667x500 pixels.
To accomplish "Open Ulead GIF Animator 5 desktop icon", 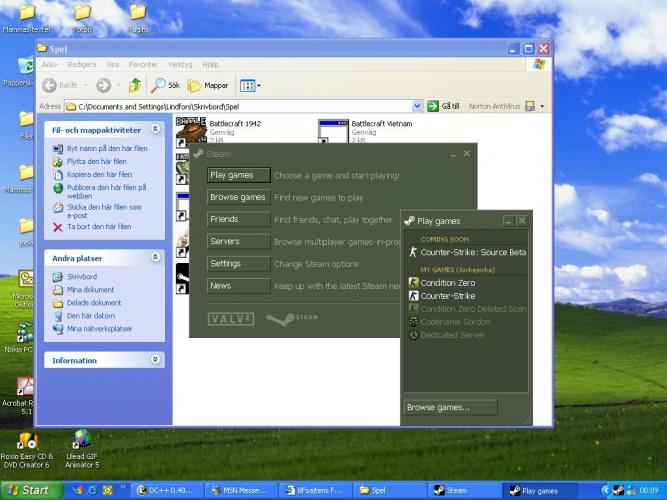I will pos(82,440).
